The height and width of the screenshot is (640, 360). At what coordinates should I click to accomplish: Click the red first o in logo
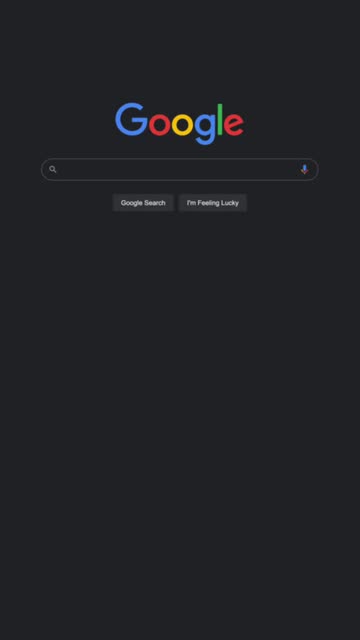coord(159,124)
